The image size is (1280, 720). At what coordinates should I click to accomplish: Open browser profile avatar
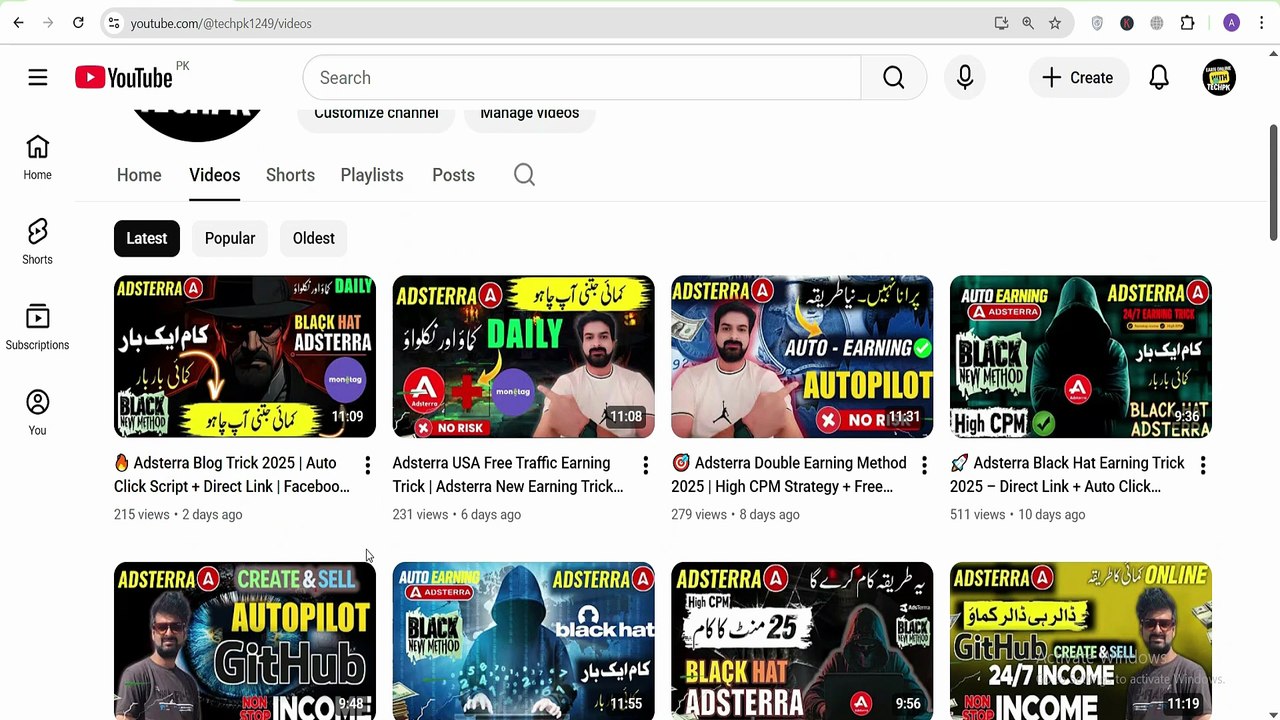tap(1231, 23)
